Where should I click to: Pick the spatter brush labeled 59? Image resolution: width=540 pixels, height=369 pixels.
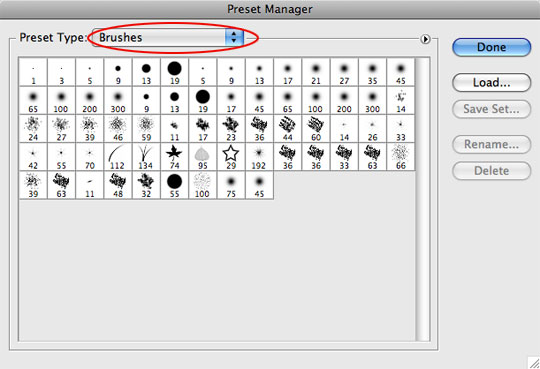146,129
